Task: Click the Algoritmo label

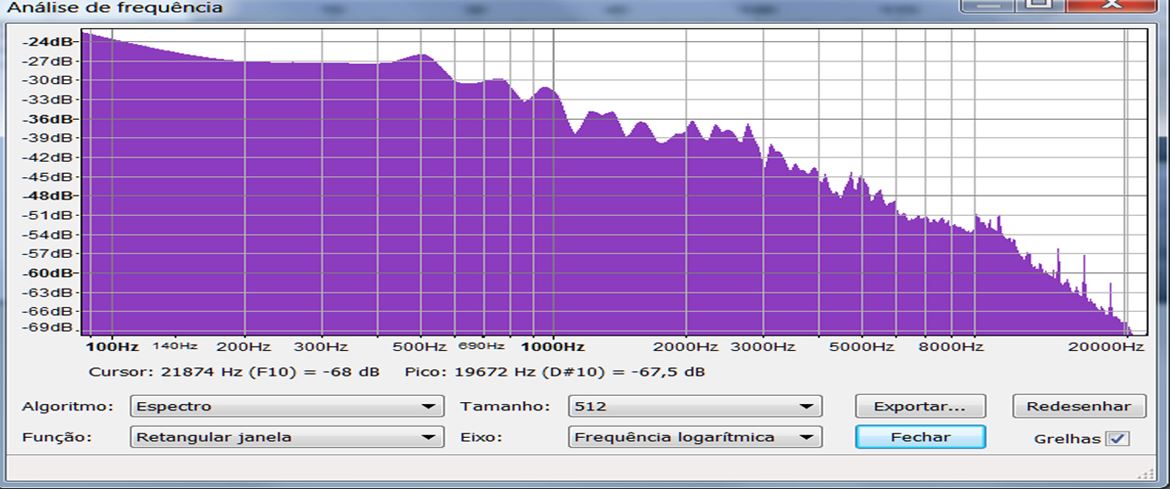Action: (x=68, y=407)
